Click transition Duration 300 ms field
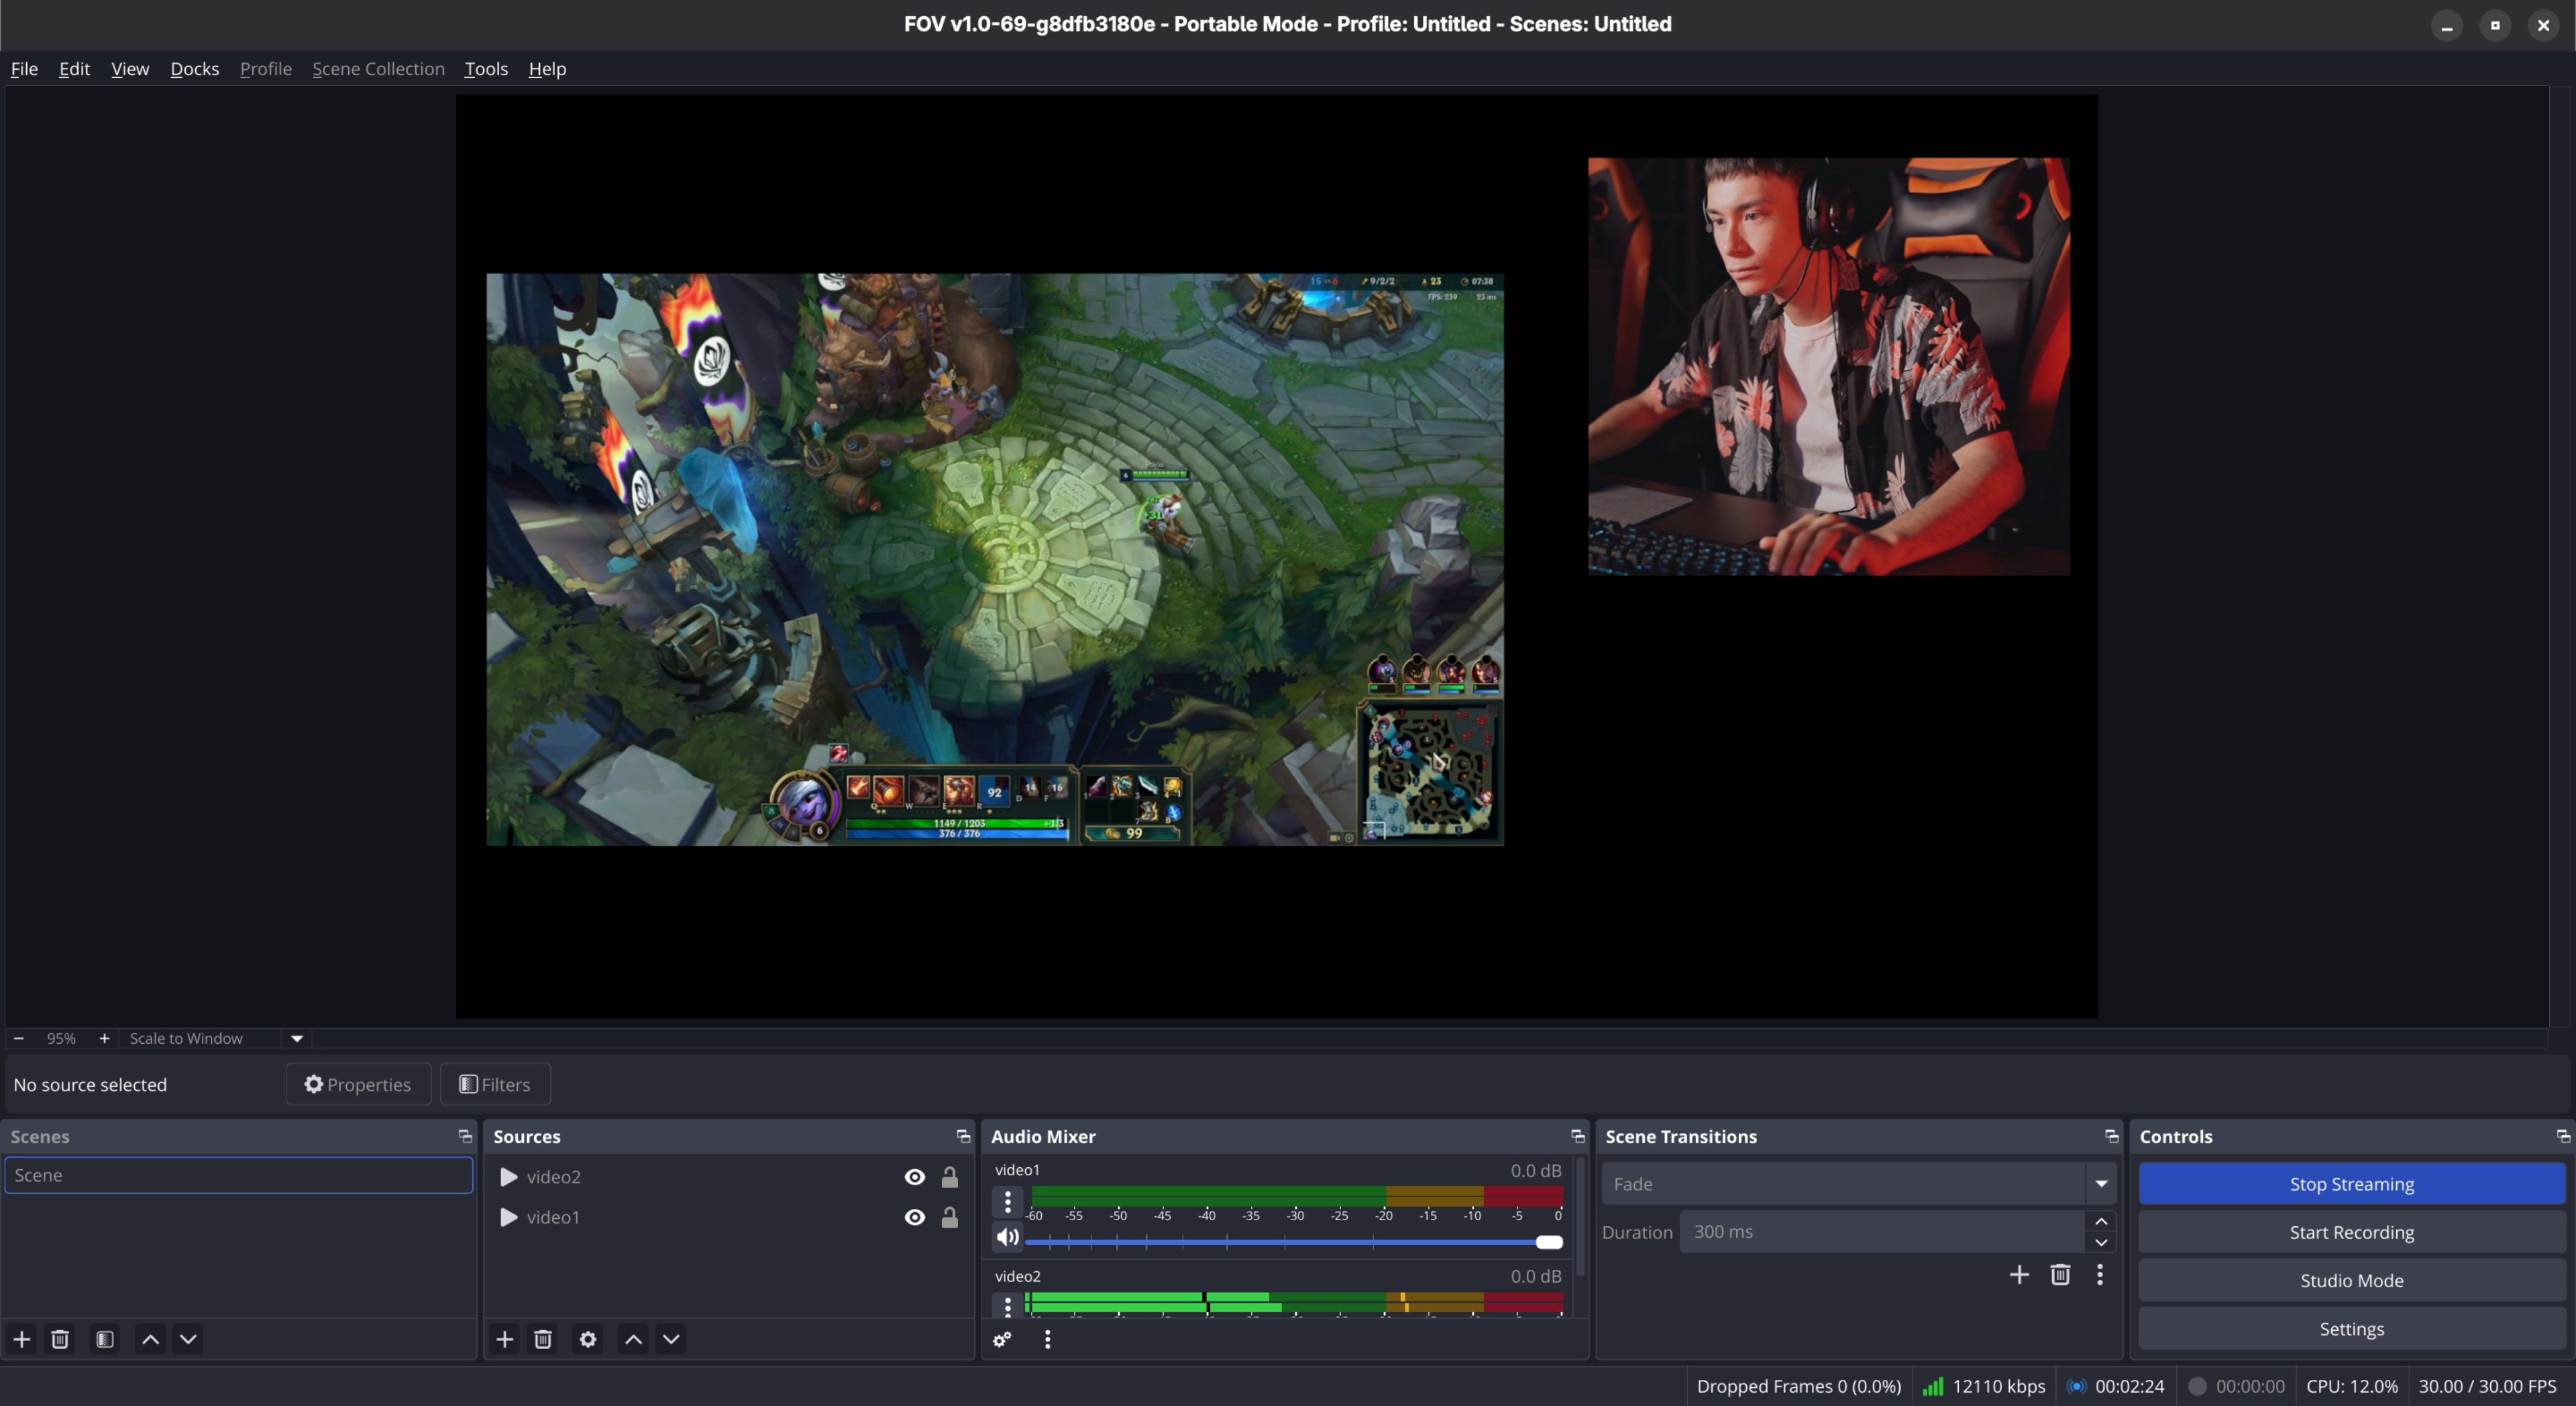The image size is (2576, 1406). 1883,1232
